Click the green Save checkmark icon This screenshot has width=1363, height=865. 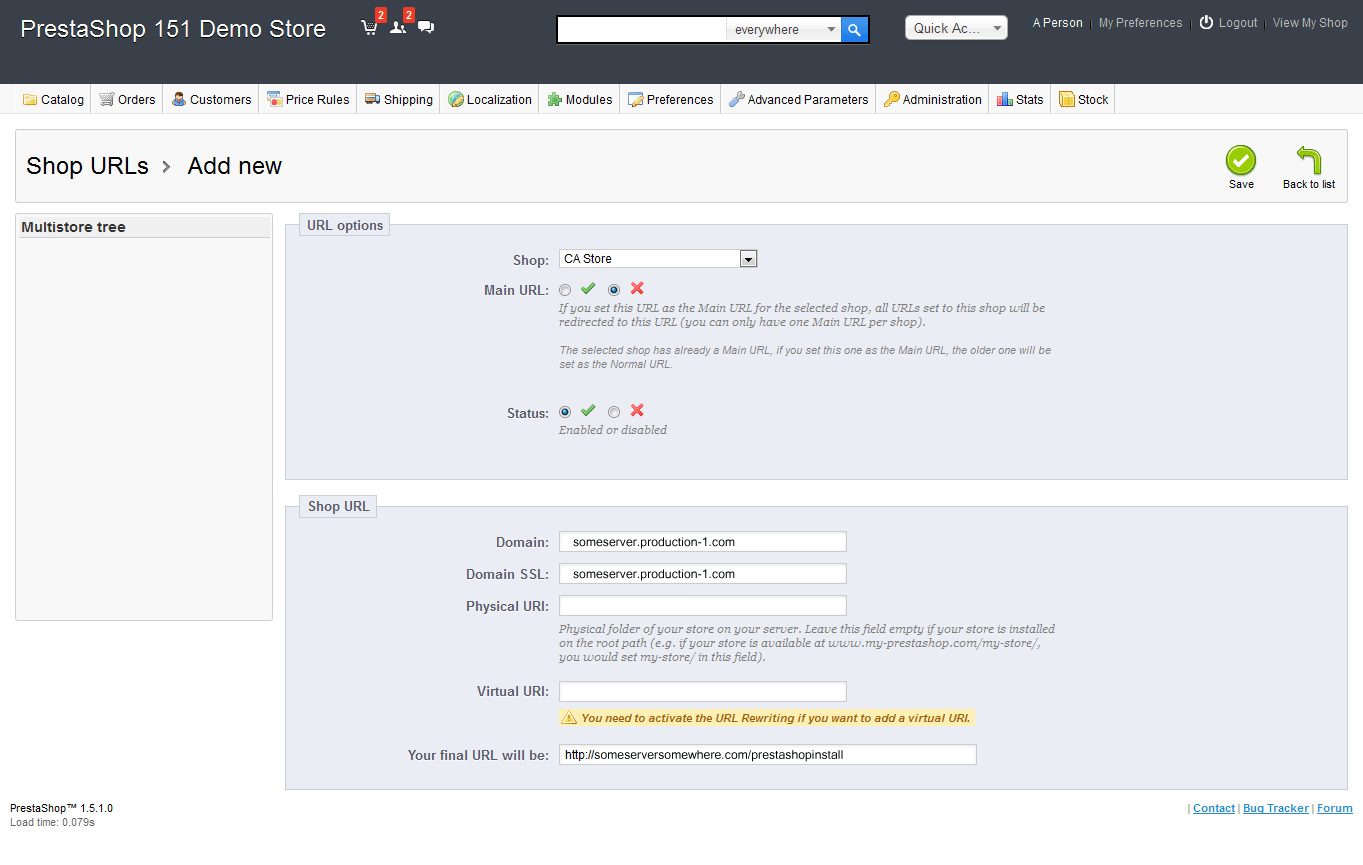point(1240,161)
